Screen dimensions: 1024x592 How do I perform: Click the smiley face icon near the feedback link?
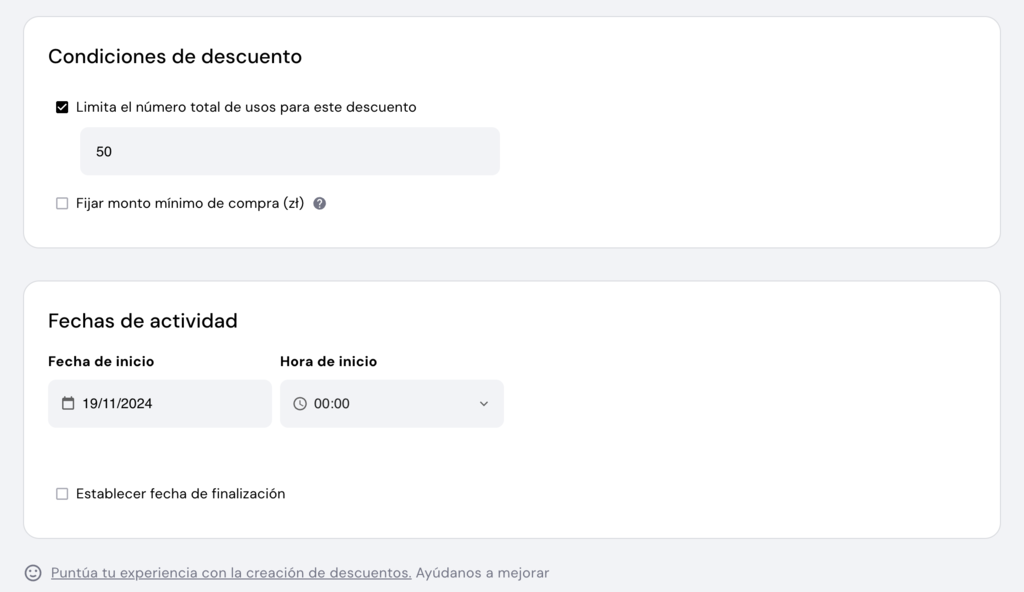click(33, 572)
